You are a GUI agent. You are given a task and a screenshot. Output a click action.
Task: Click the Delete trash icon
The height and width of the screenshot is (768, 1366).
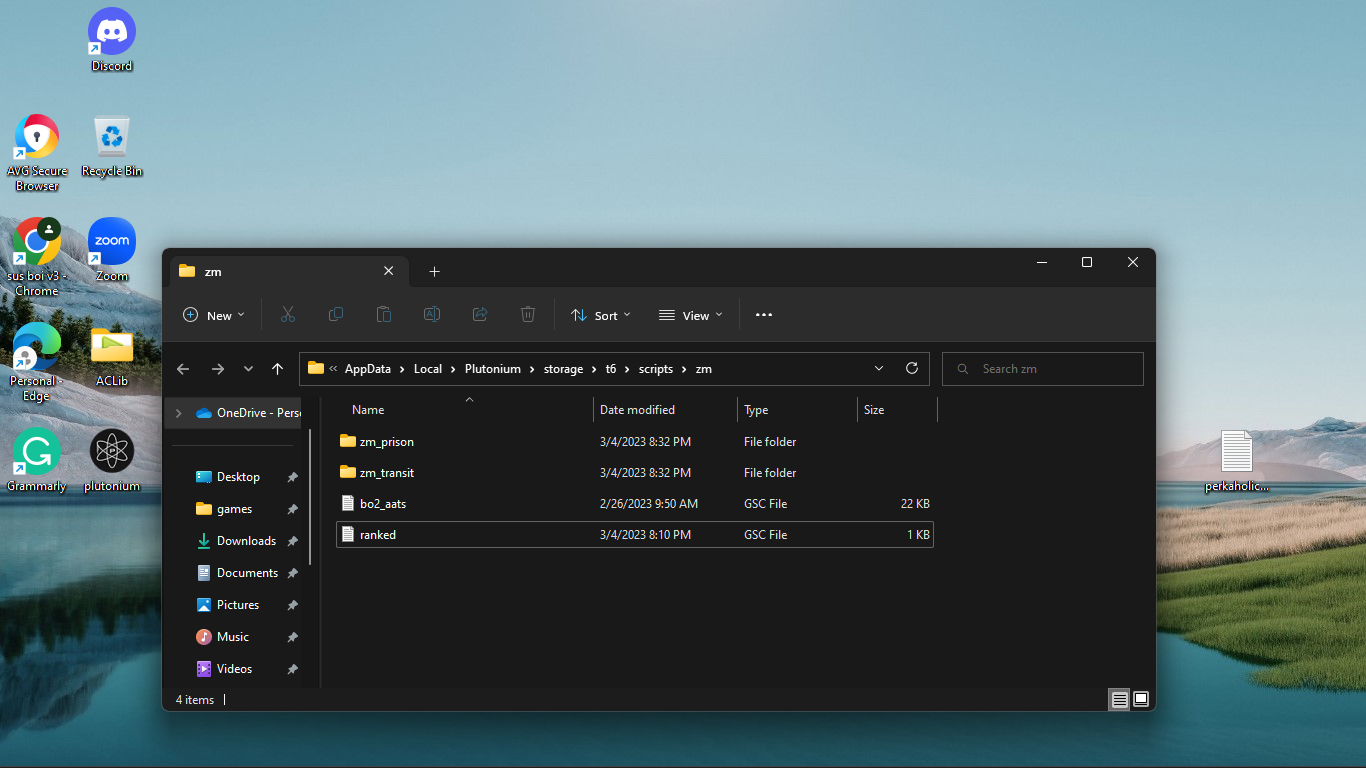coord(528,315)
